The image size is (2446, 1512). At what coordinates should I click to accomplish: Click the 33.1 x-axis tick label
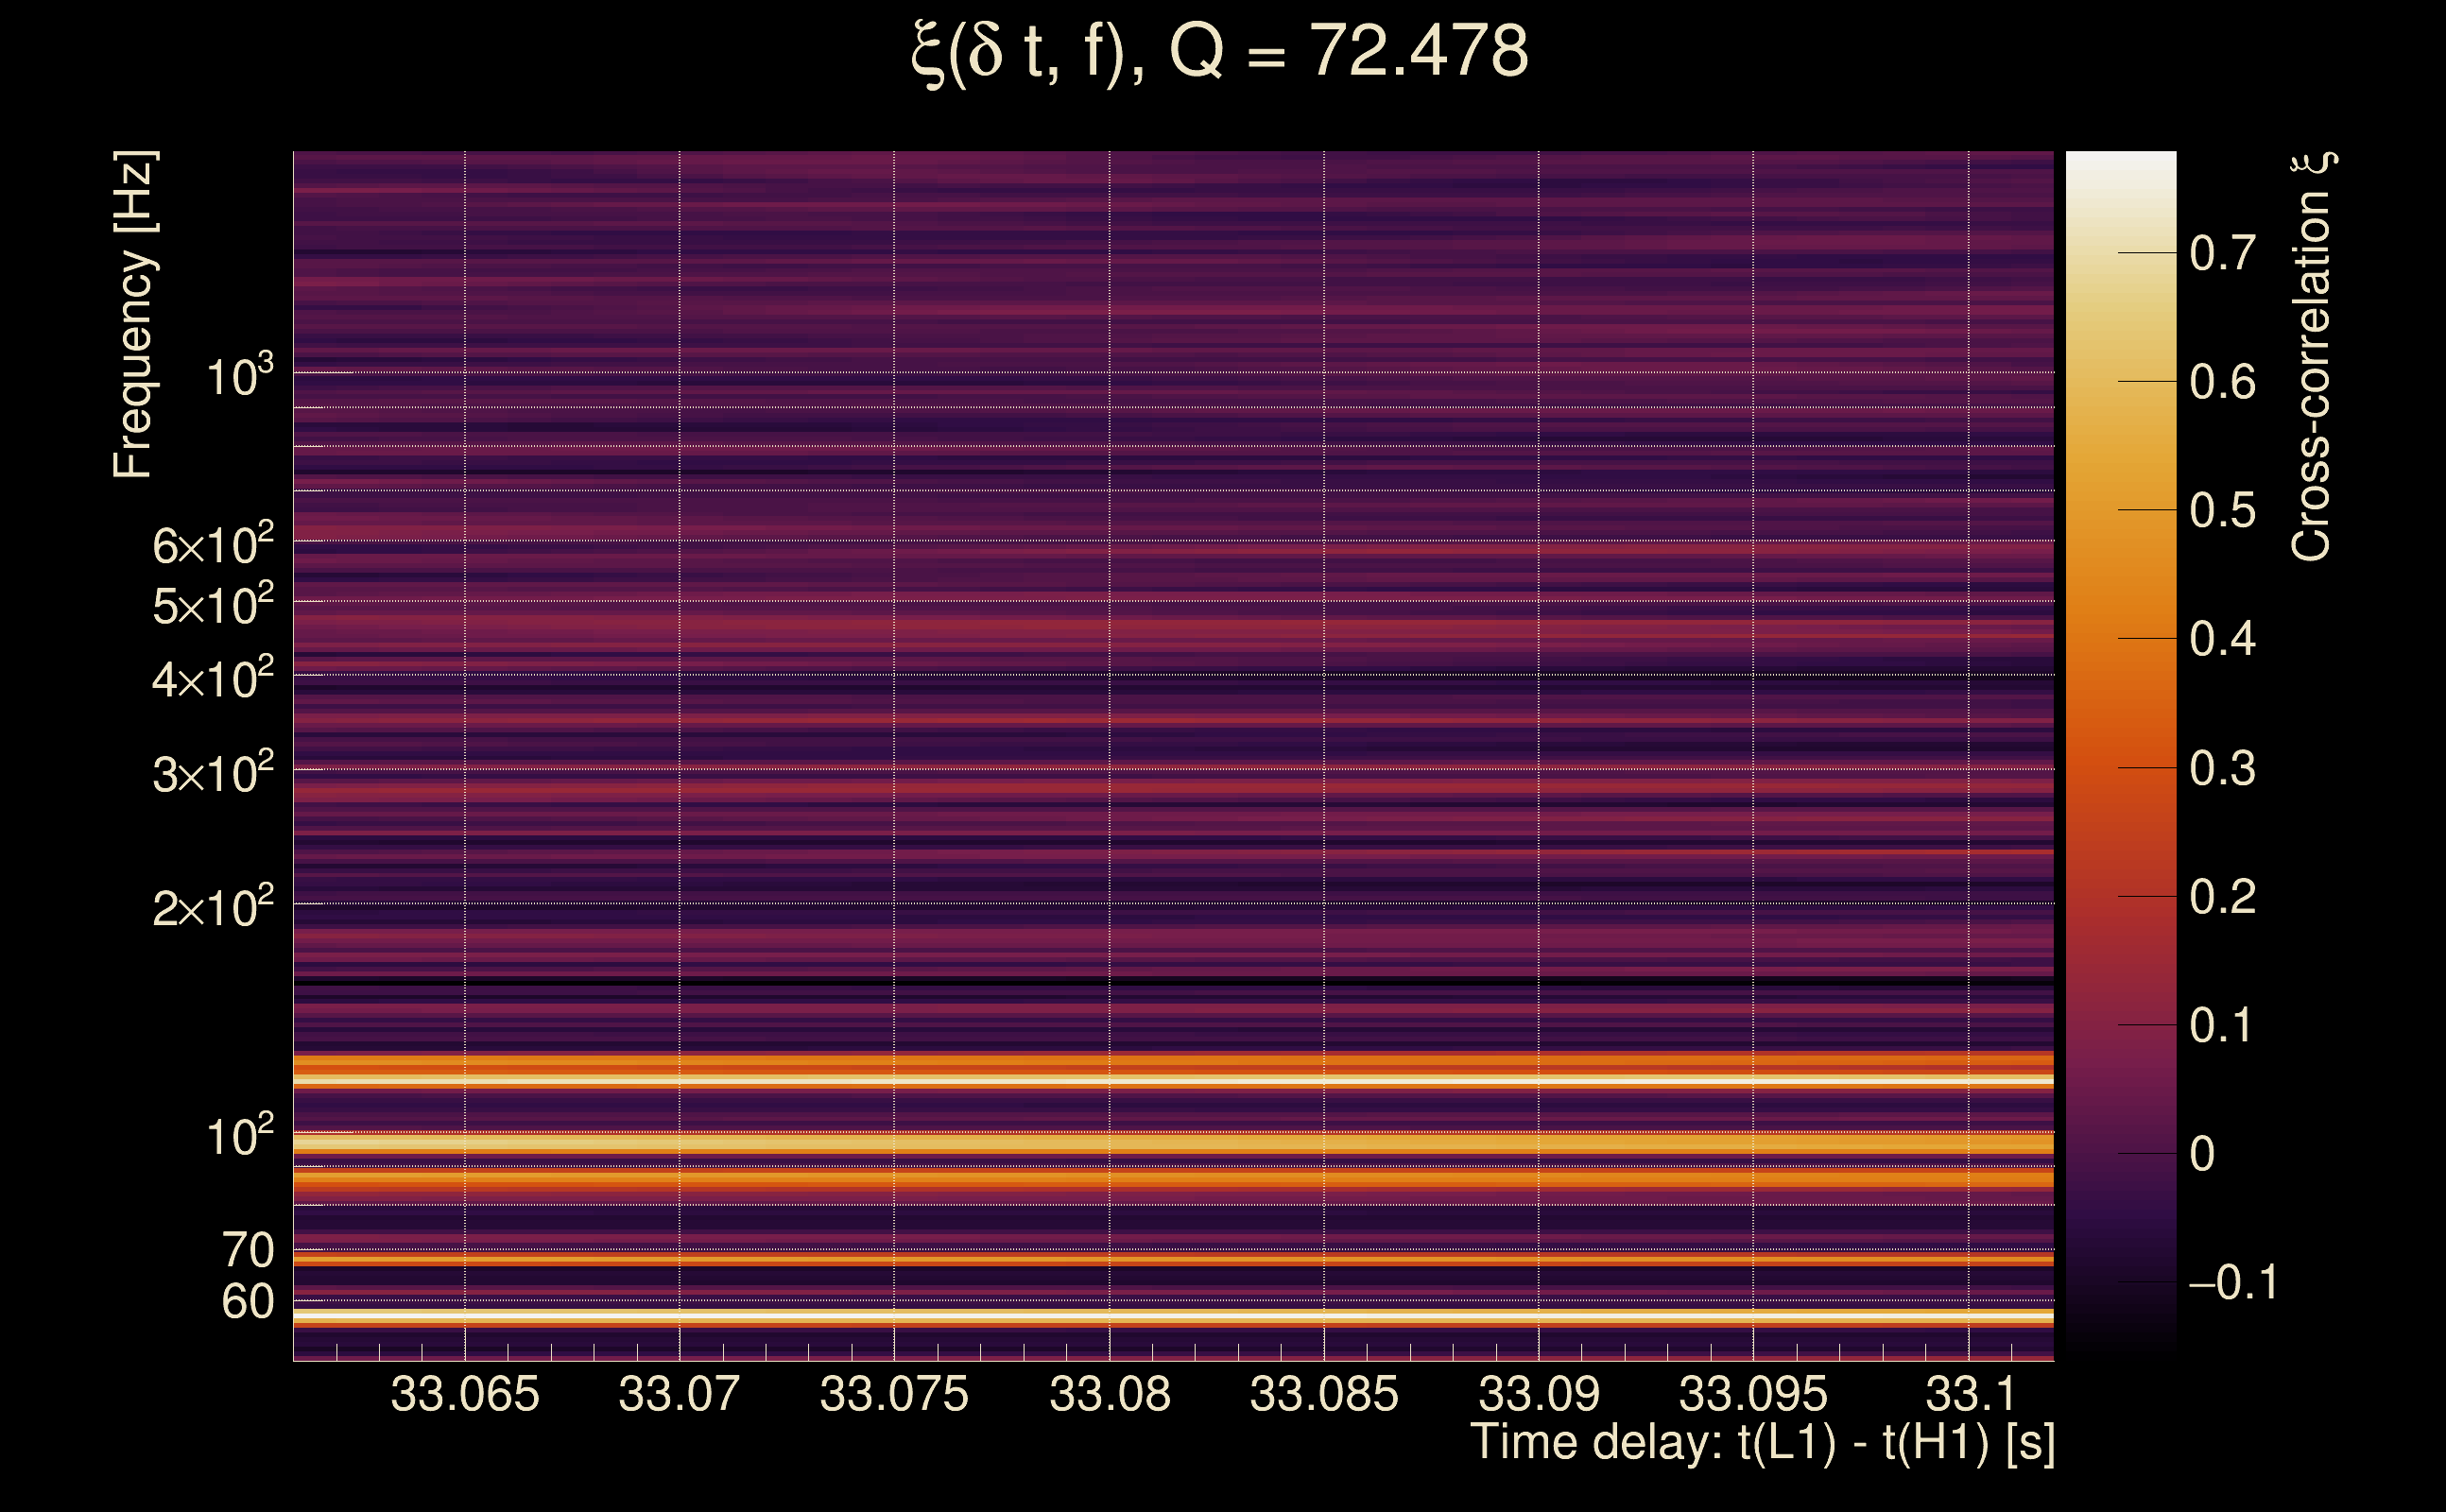tap(1969, 1394)
